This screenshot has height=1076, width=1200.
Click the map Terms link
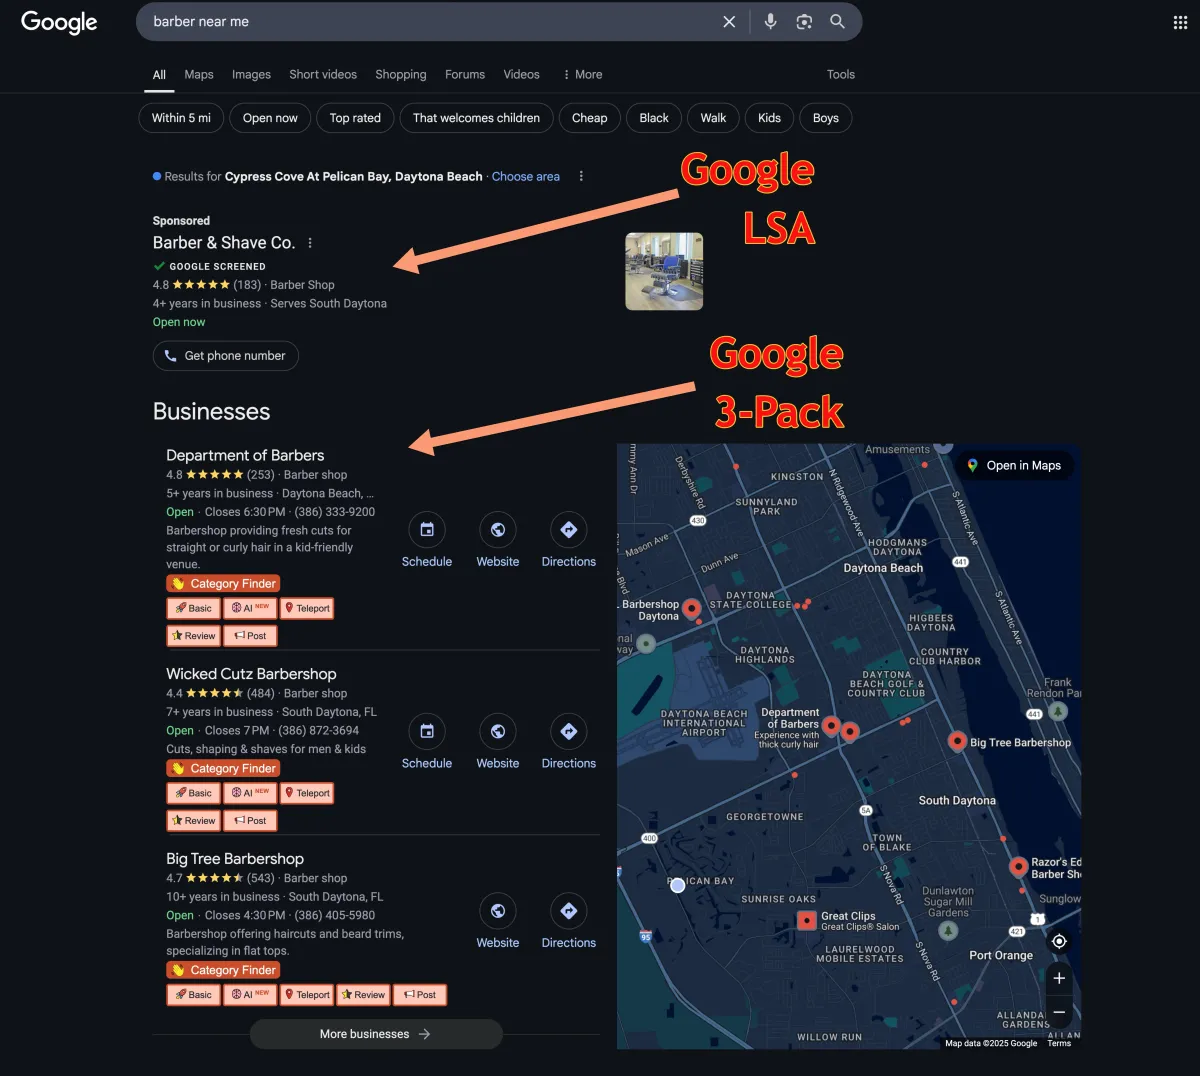click(x=1059, y=1043)
